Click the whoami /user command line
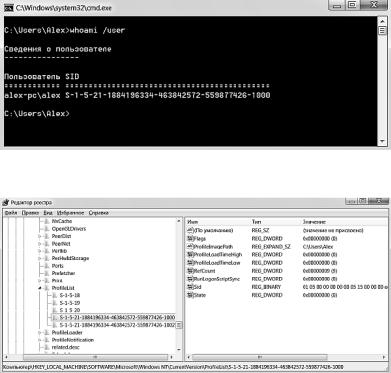Viewport: 391px width, 373px height. [65, 30]
